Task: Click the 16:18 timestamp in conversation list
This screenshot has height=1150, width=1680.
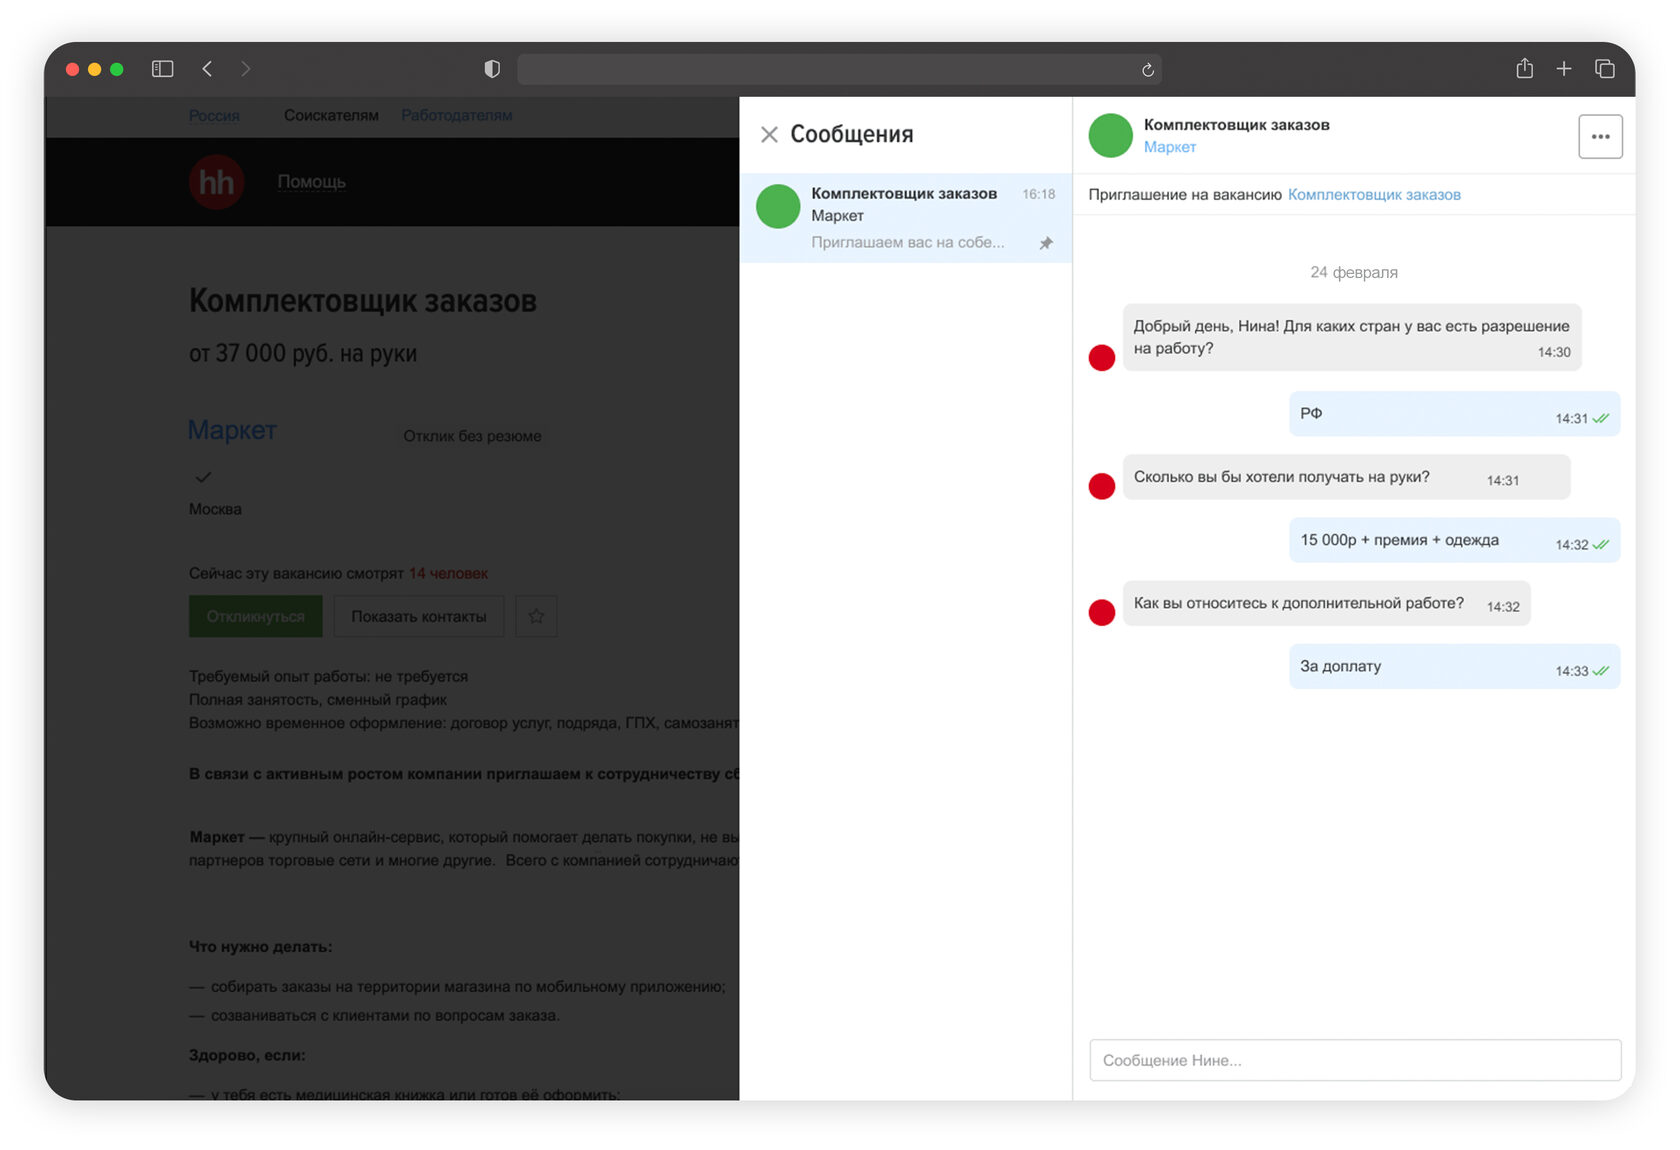Action: click(1038, 194)
